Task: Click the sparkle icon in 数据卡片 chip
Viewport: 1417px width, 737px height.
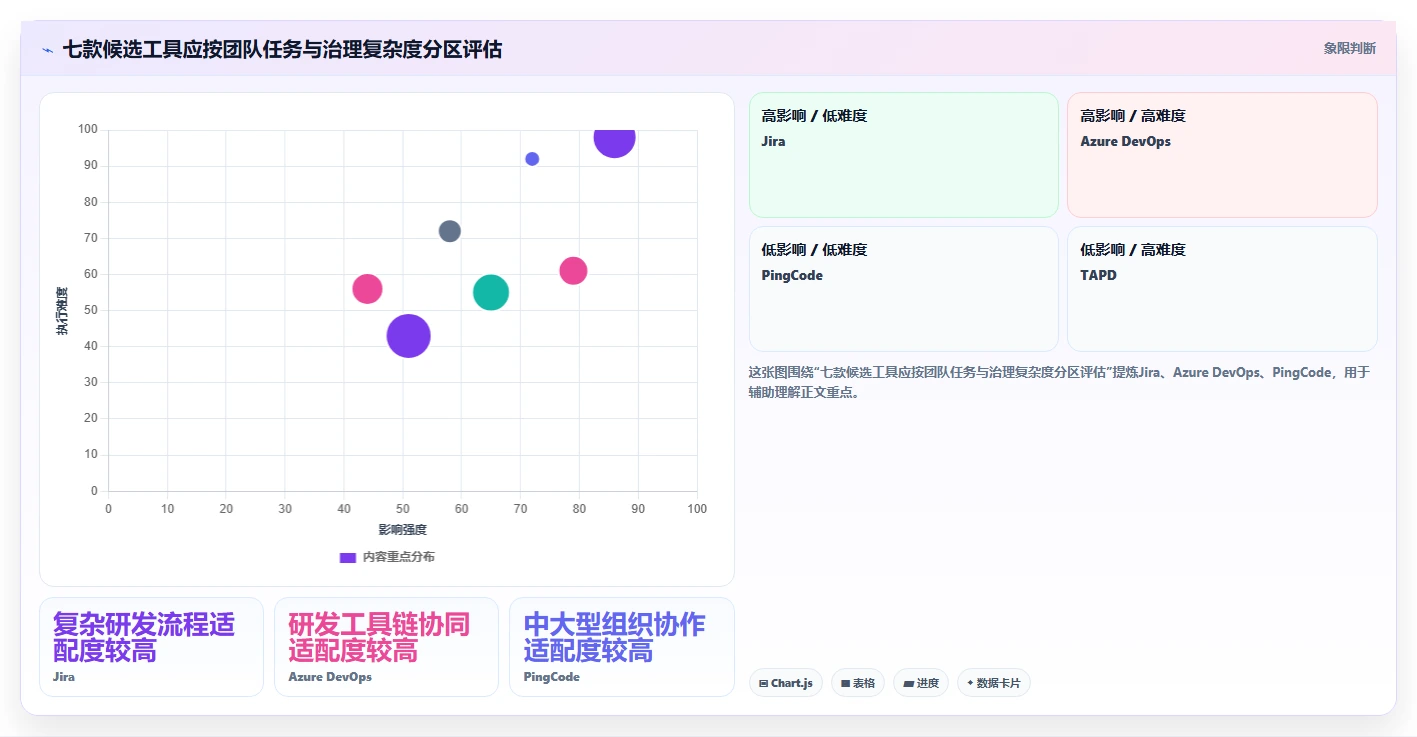Action: (970, 683)
